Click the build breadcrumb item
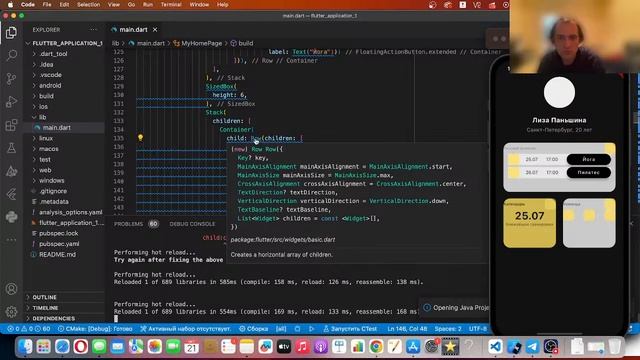The width and height of the screenshot is (640, 360). point(246,43)
